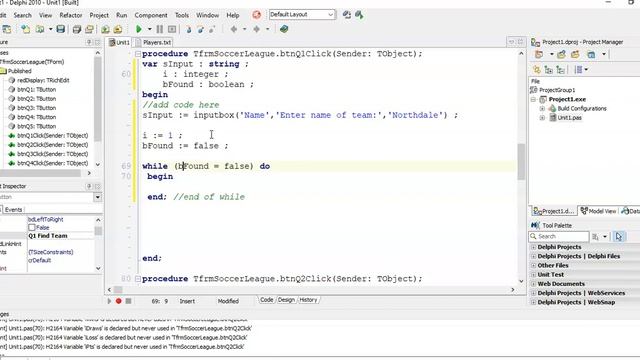Screen dimensions: 640x360
Task: Click the 'Ptts' declared but never used message
Action: pos(122,347)
